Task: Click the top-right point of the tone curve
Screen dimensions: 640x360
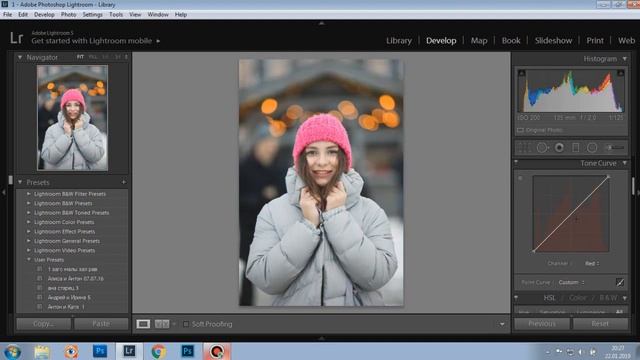Action: (608, 177)
